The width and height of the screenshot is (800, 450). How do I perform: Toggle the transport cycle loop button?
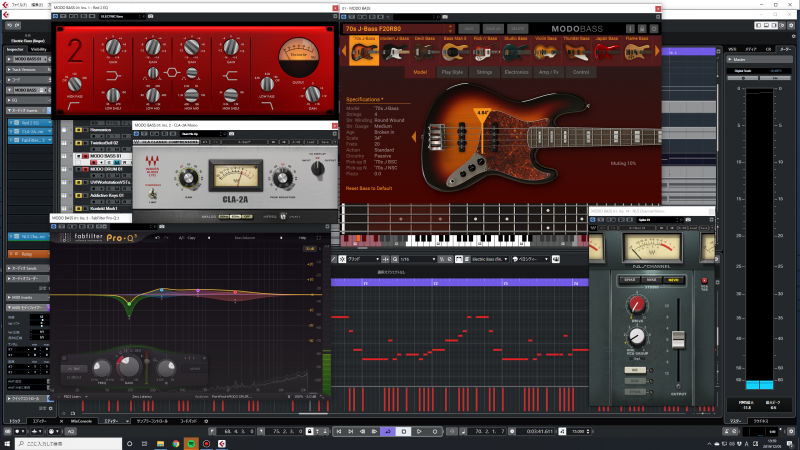[x=387, y=431]
